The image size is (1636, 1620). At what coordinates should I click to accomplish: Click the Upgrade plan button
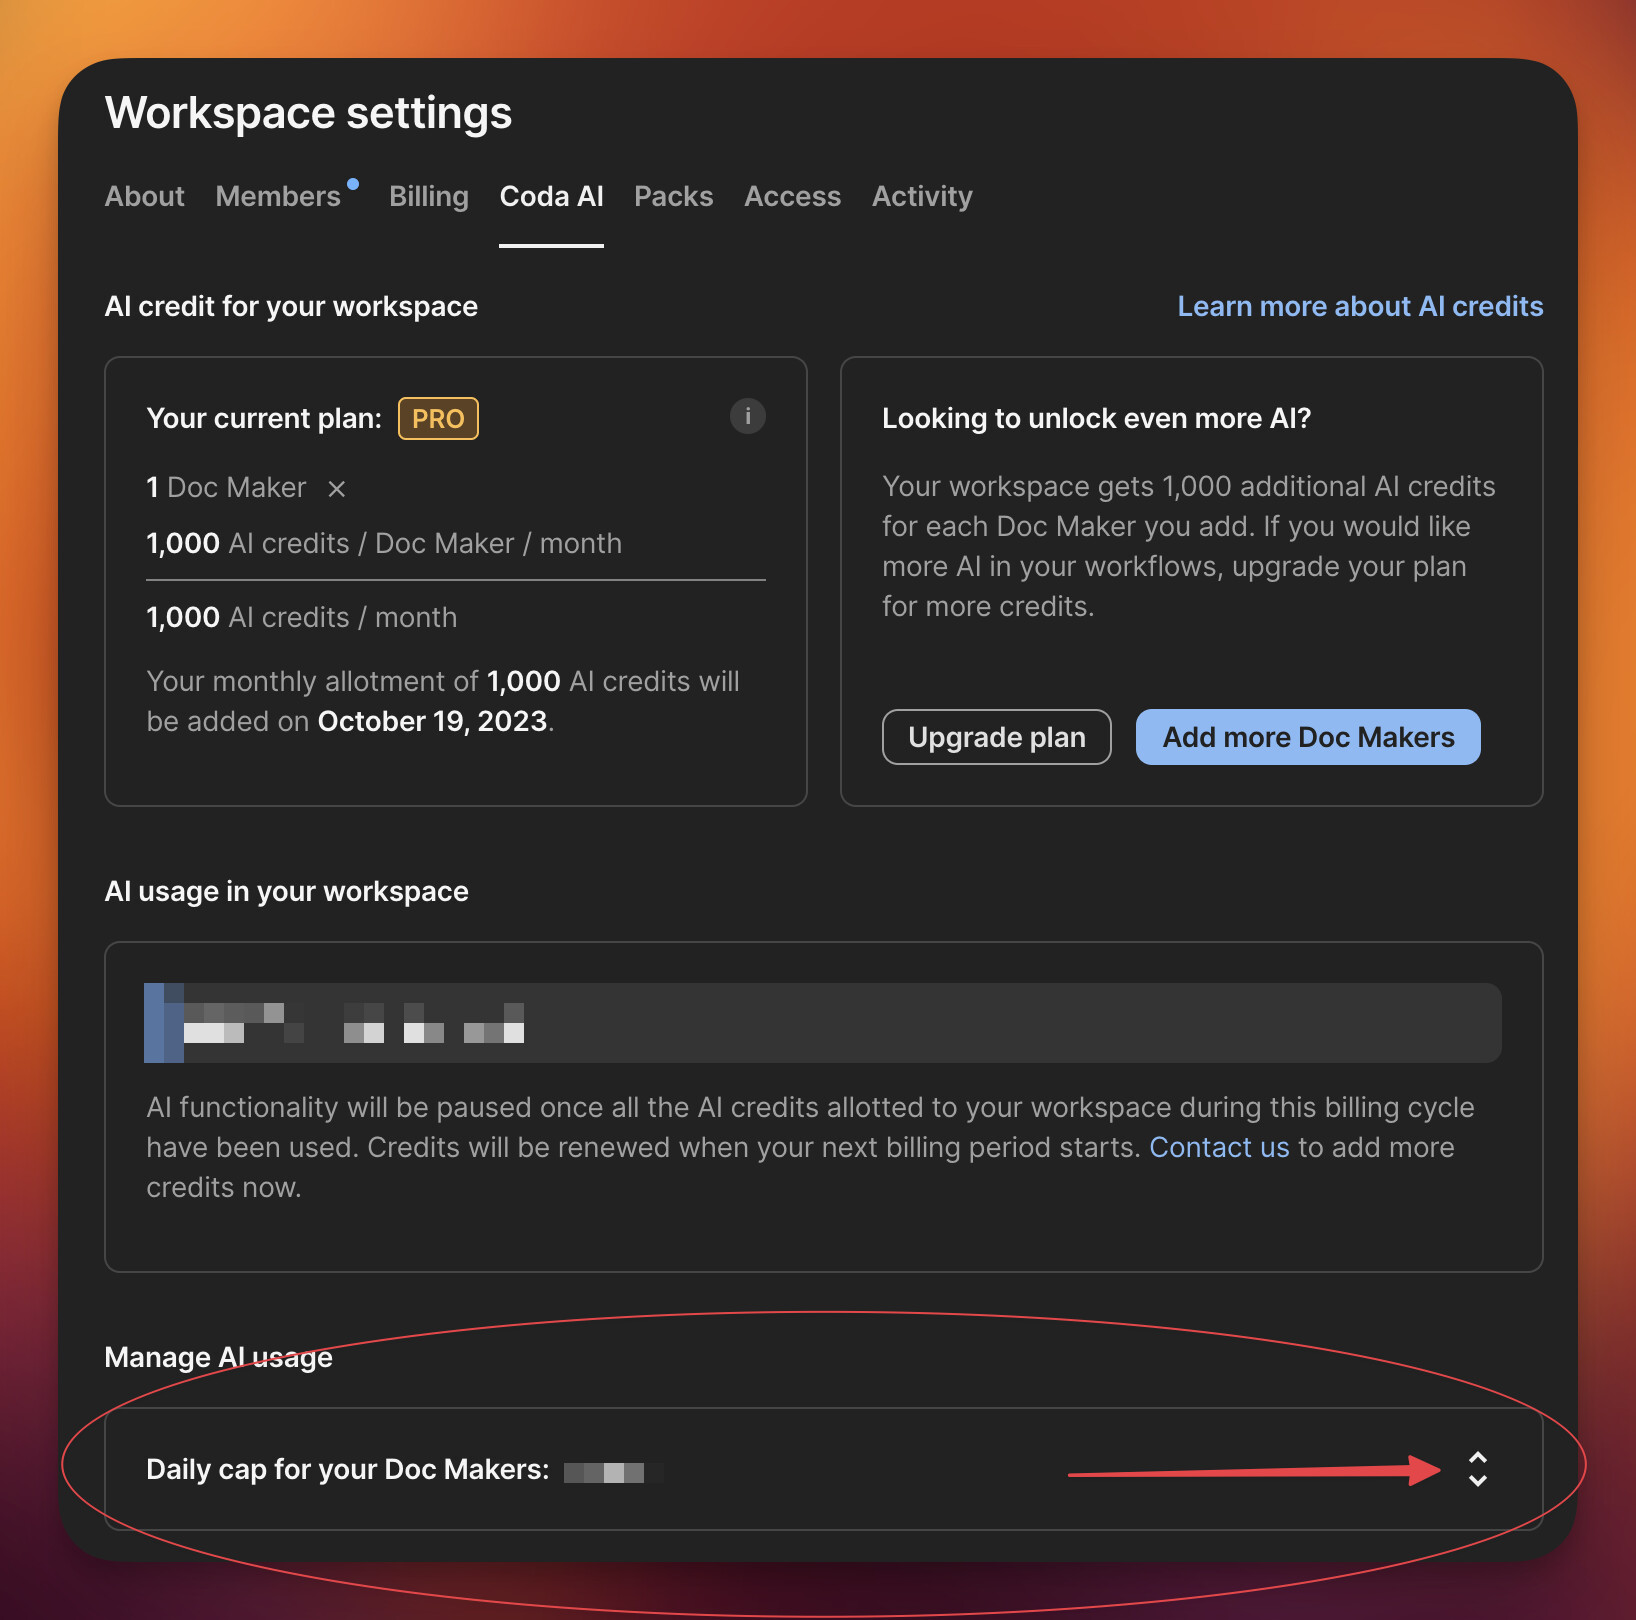pyautogui.click(x=996, y=737)
